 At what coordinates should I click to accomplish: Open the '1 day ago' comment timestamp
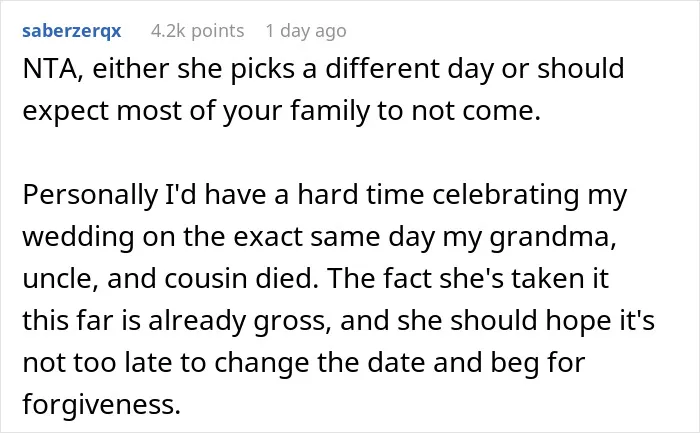[x=306, y=31]
